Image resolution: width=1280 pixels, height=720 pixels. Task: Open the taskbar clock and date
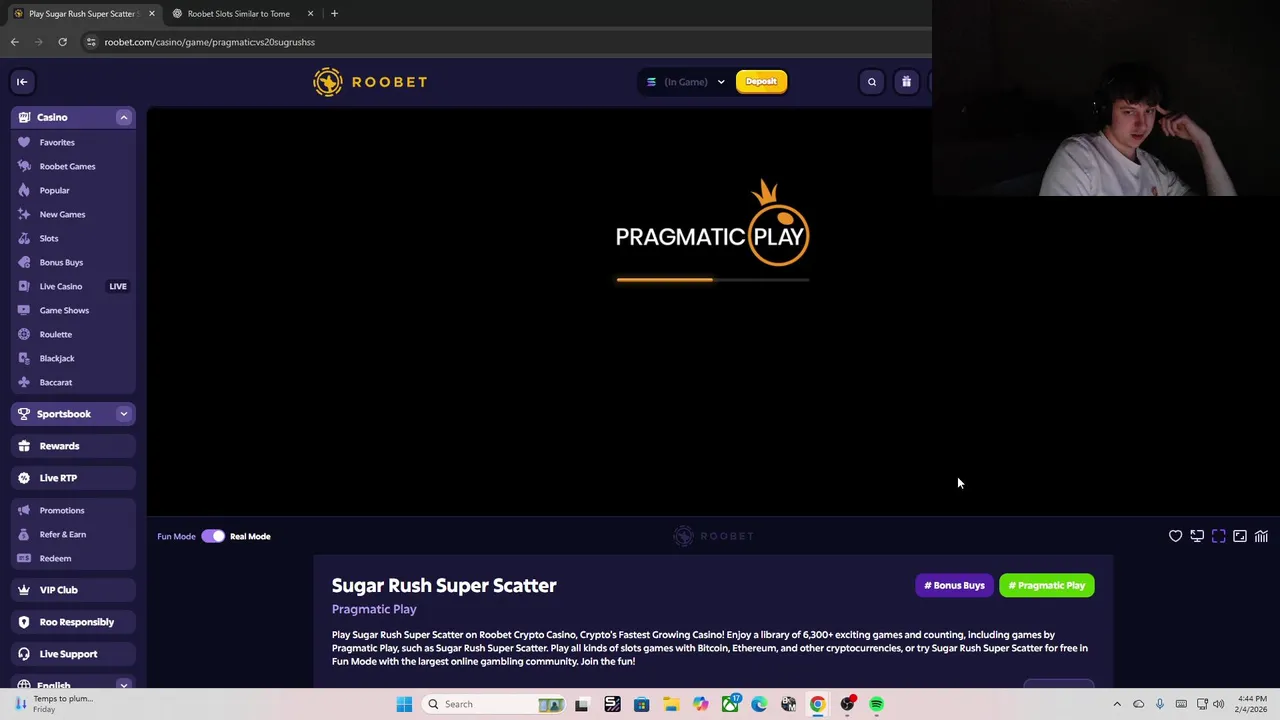coord(1252,704)
